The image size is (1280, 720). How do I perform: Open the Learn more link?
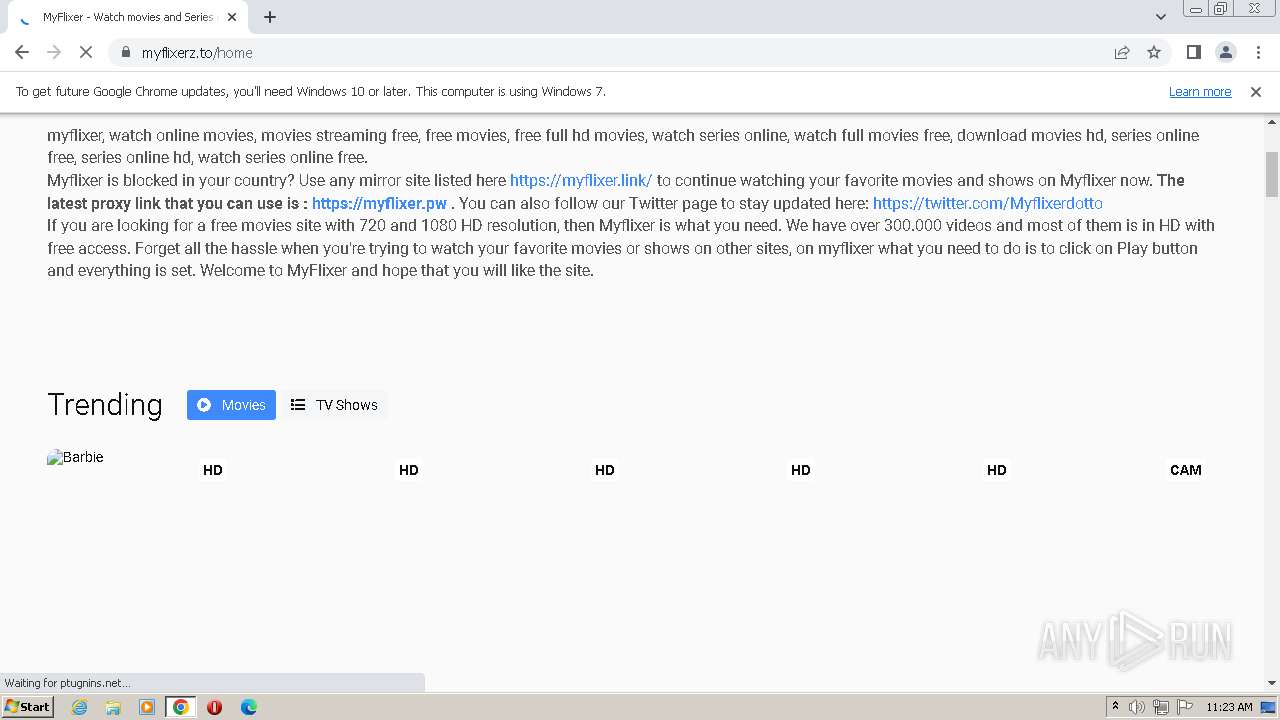pyautogui.click(x=1200, y=91)
